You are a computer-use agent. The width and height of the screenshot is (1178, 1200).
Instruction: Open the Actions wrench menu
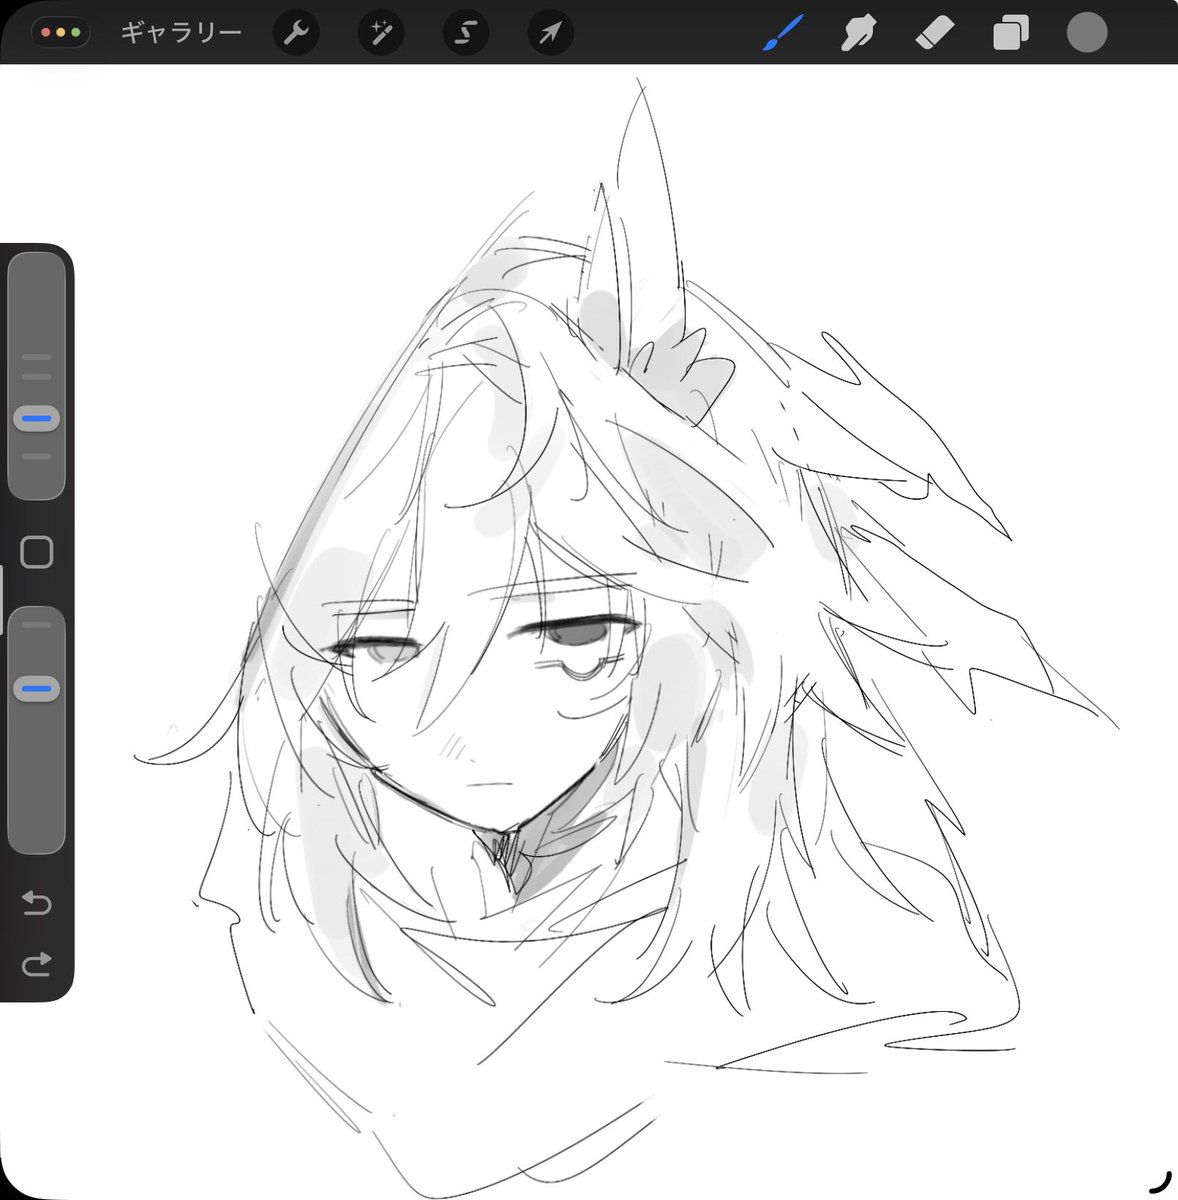(x=296, y=33)
